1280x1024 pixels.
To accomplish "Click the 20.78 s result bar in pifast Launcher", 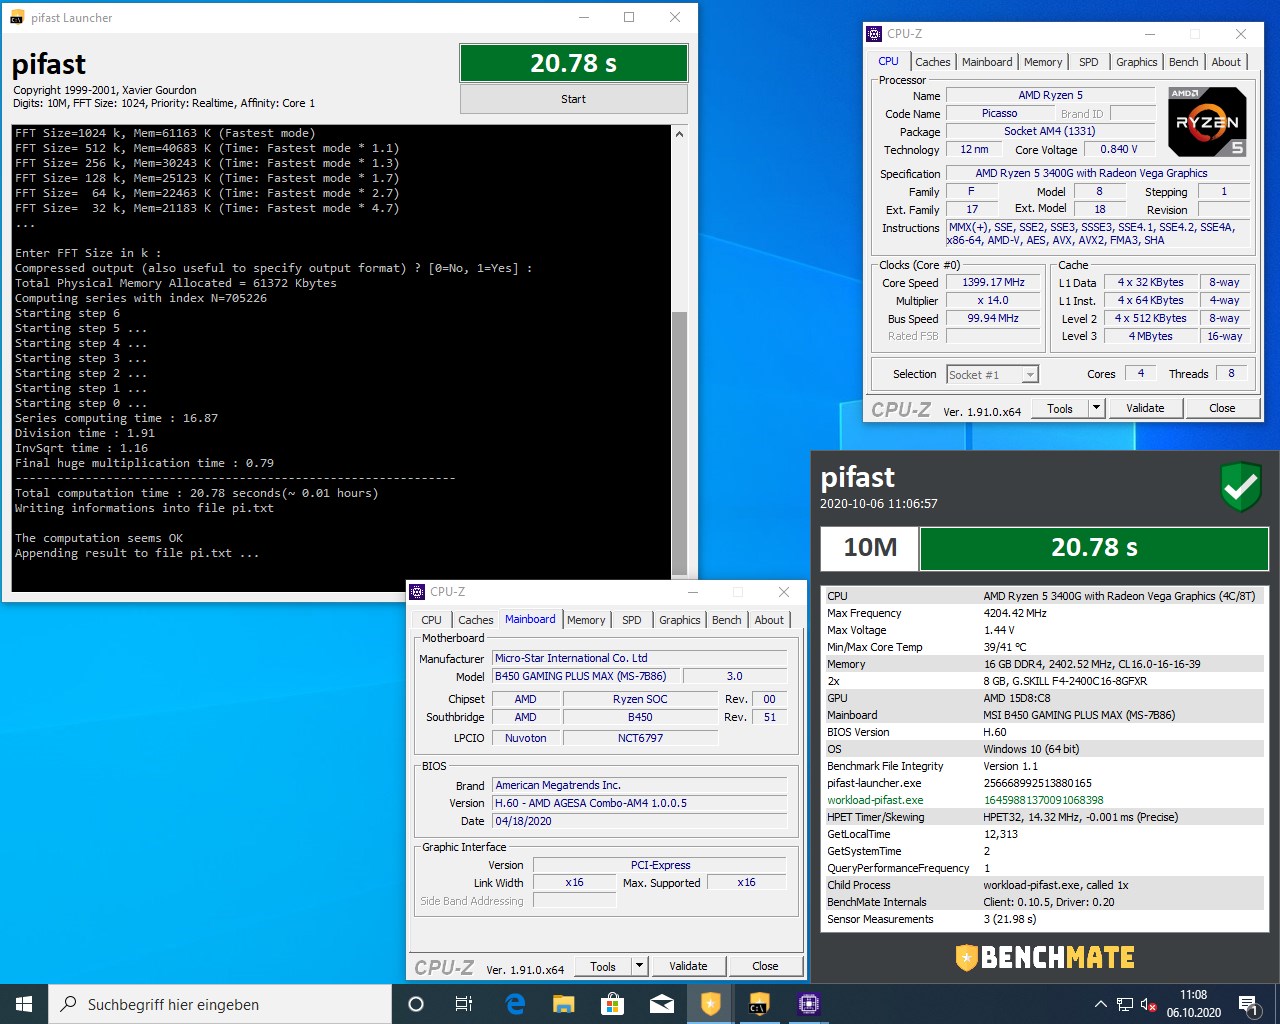I will click(573, 63).
